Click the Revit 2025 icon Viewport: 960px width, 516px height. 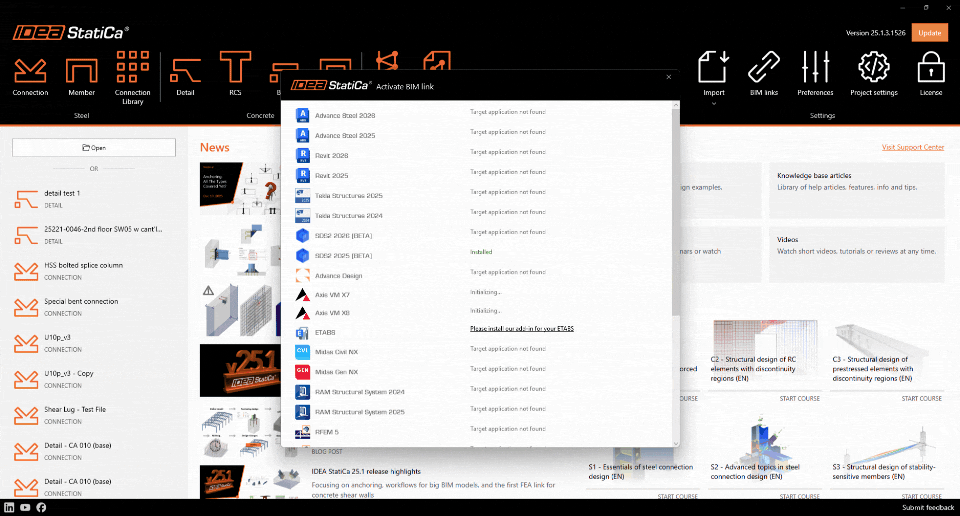tap(302, 175)
